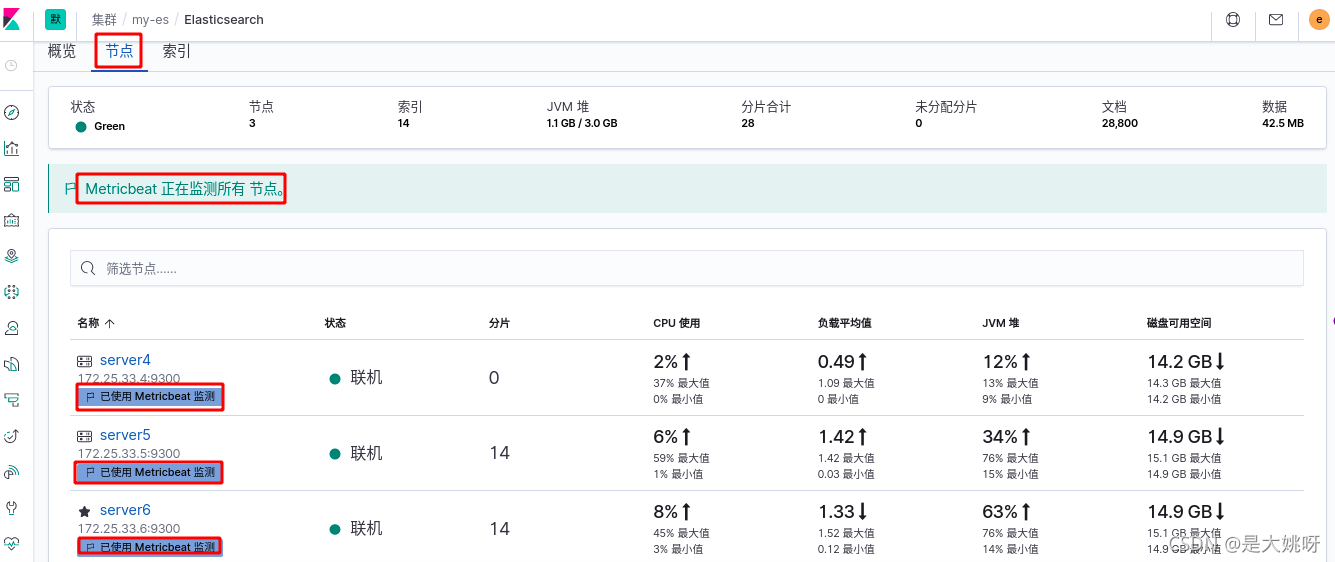Open the Canvas sidebar icon

click(x=12, y=220)
